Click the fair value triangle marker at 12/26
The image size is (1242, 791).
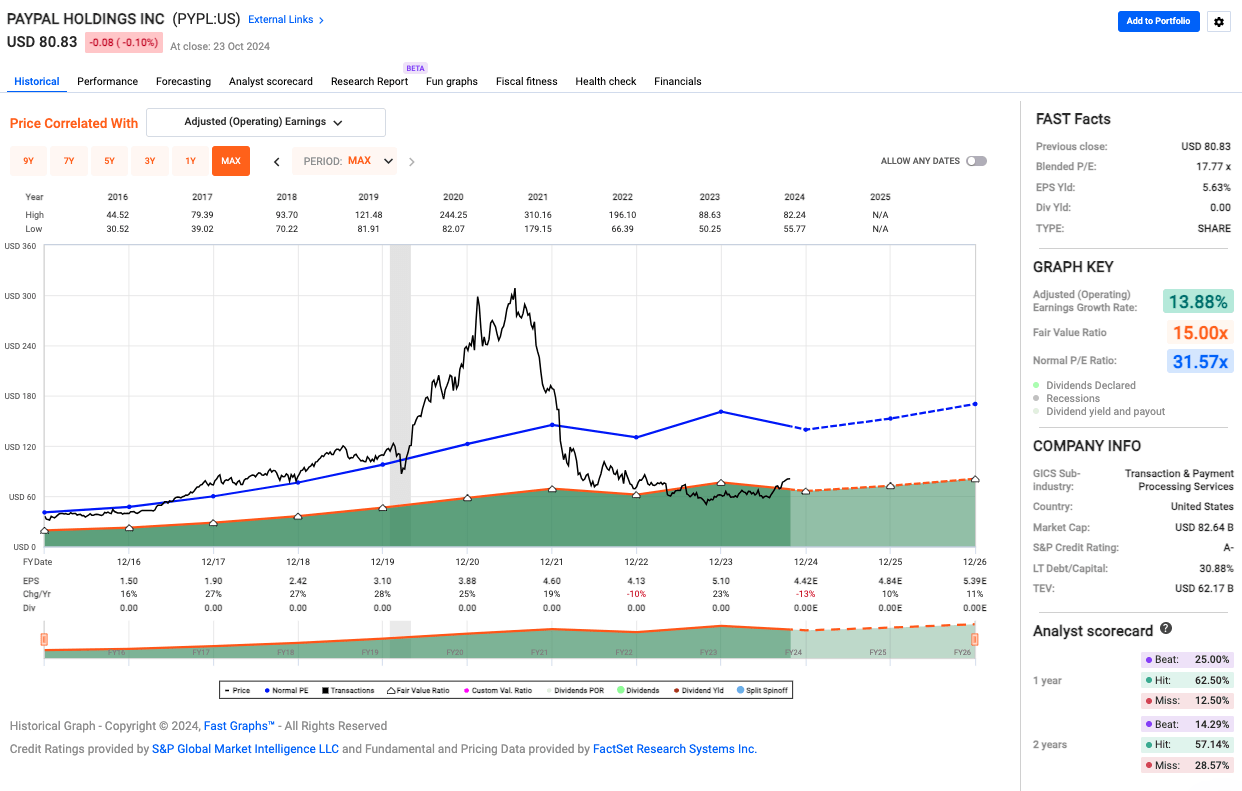(975, 480)
